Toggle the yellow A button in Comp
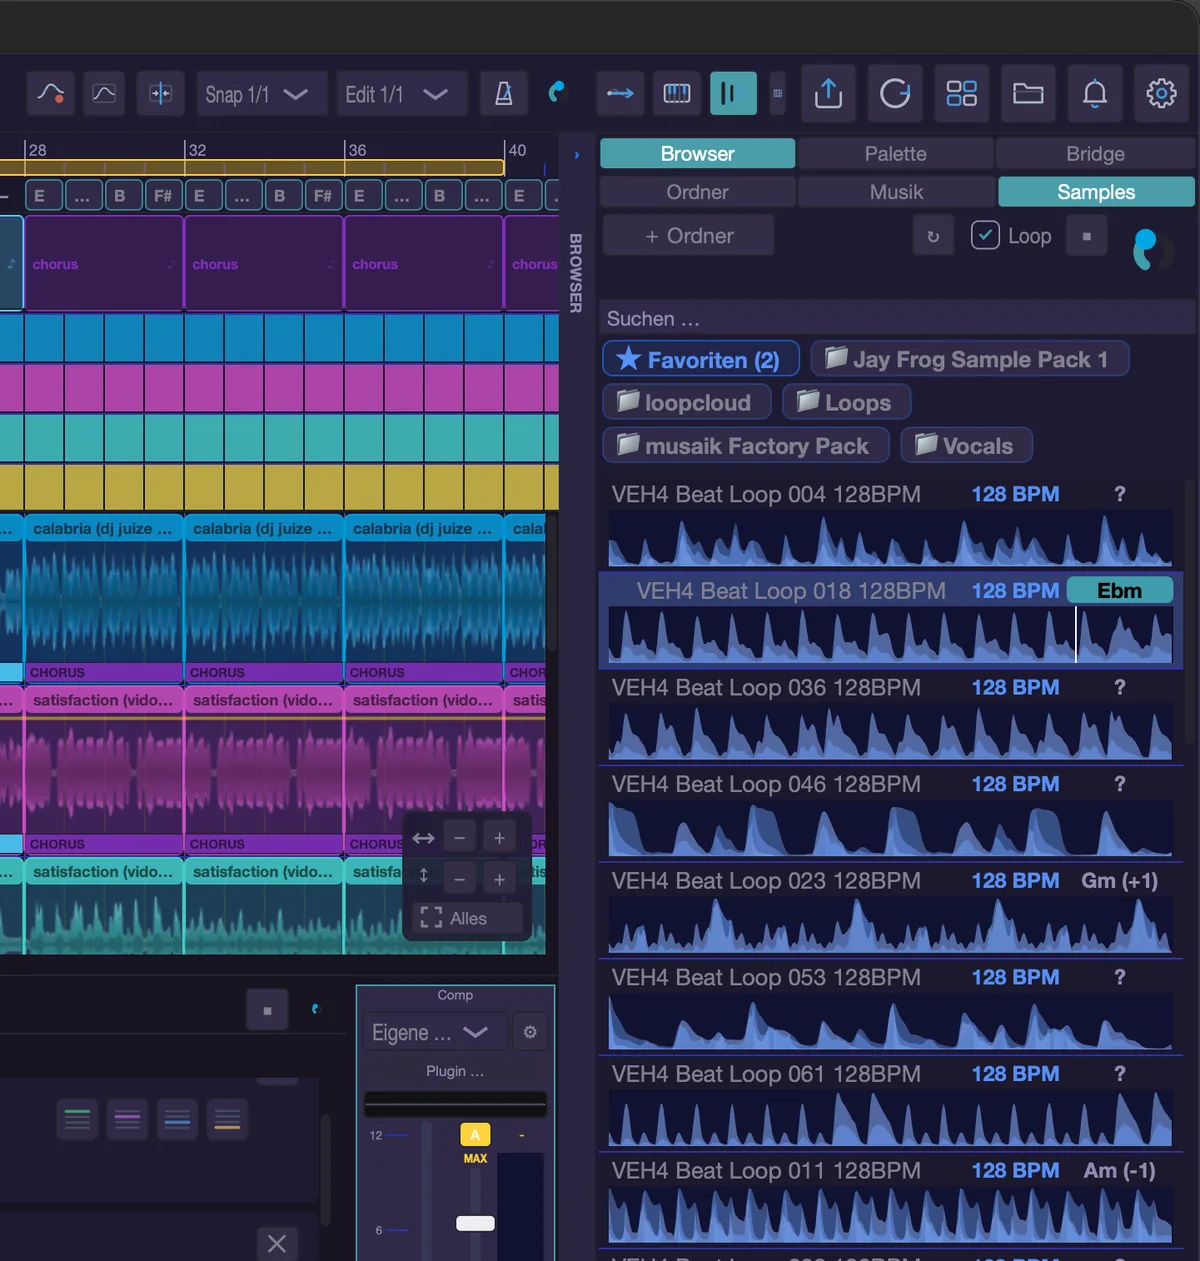The width and height of the screenshot is (1200, 1261). coord(475,1135)
